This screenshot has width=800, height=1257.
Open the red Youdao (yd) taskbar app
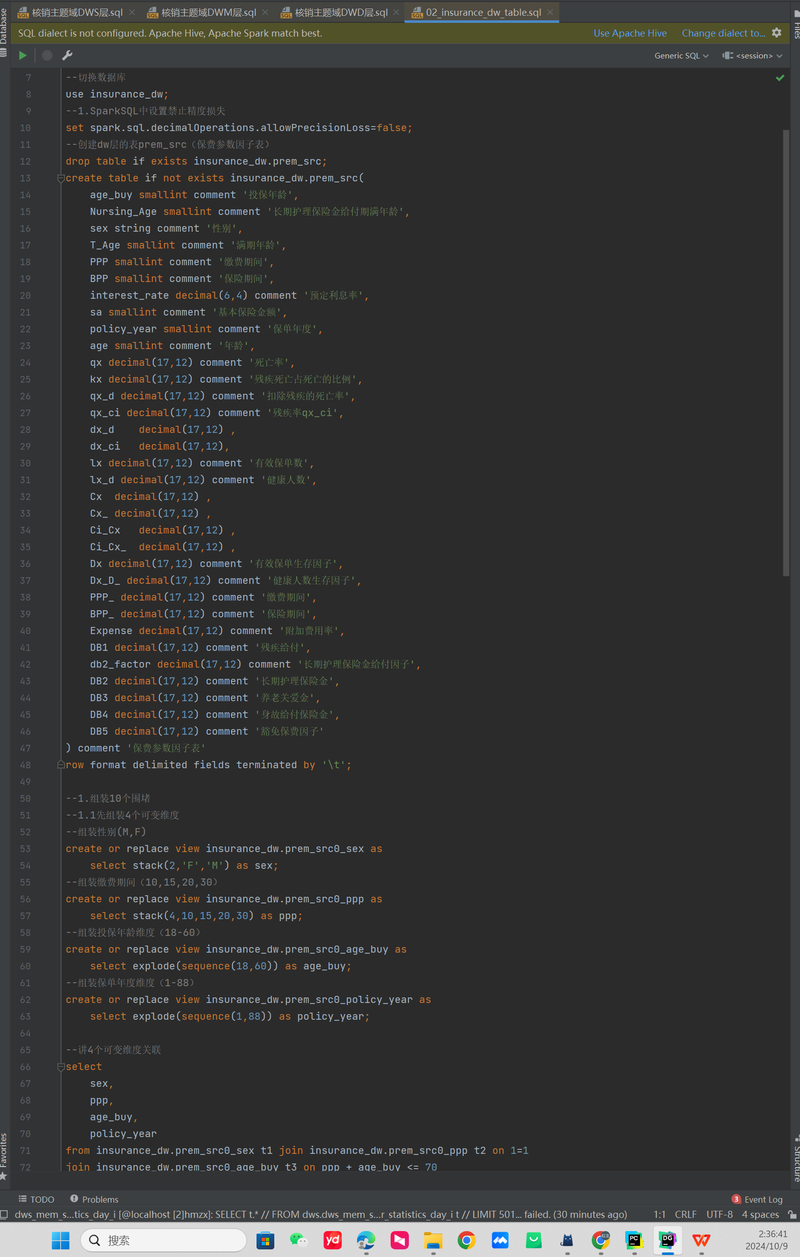point(333,1240)
